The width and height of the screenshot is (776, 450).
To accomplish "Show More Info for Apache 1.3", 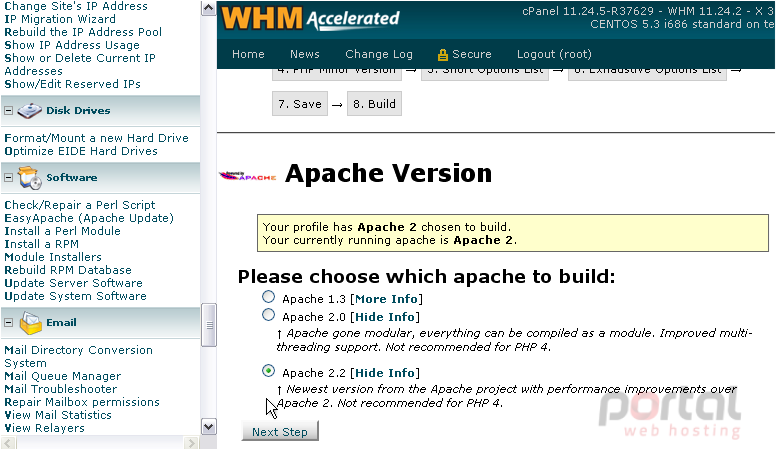I will click(386, 299).
